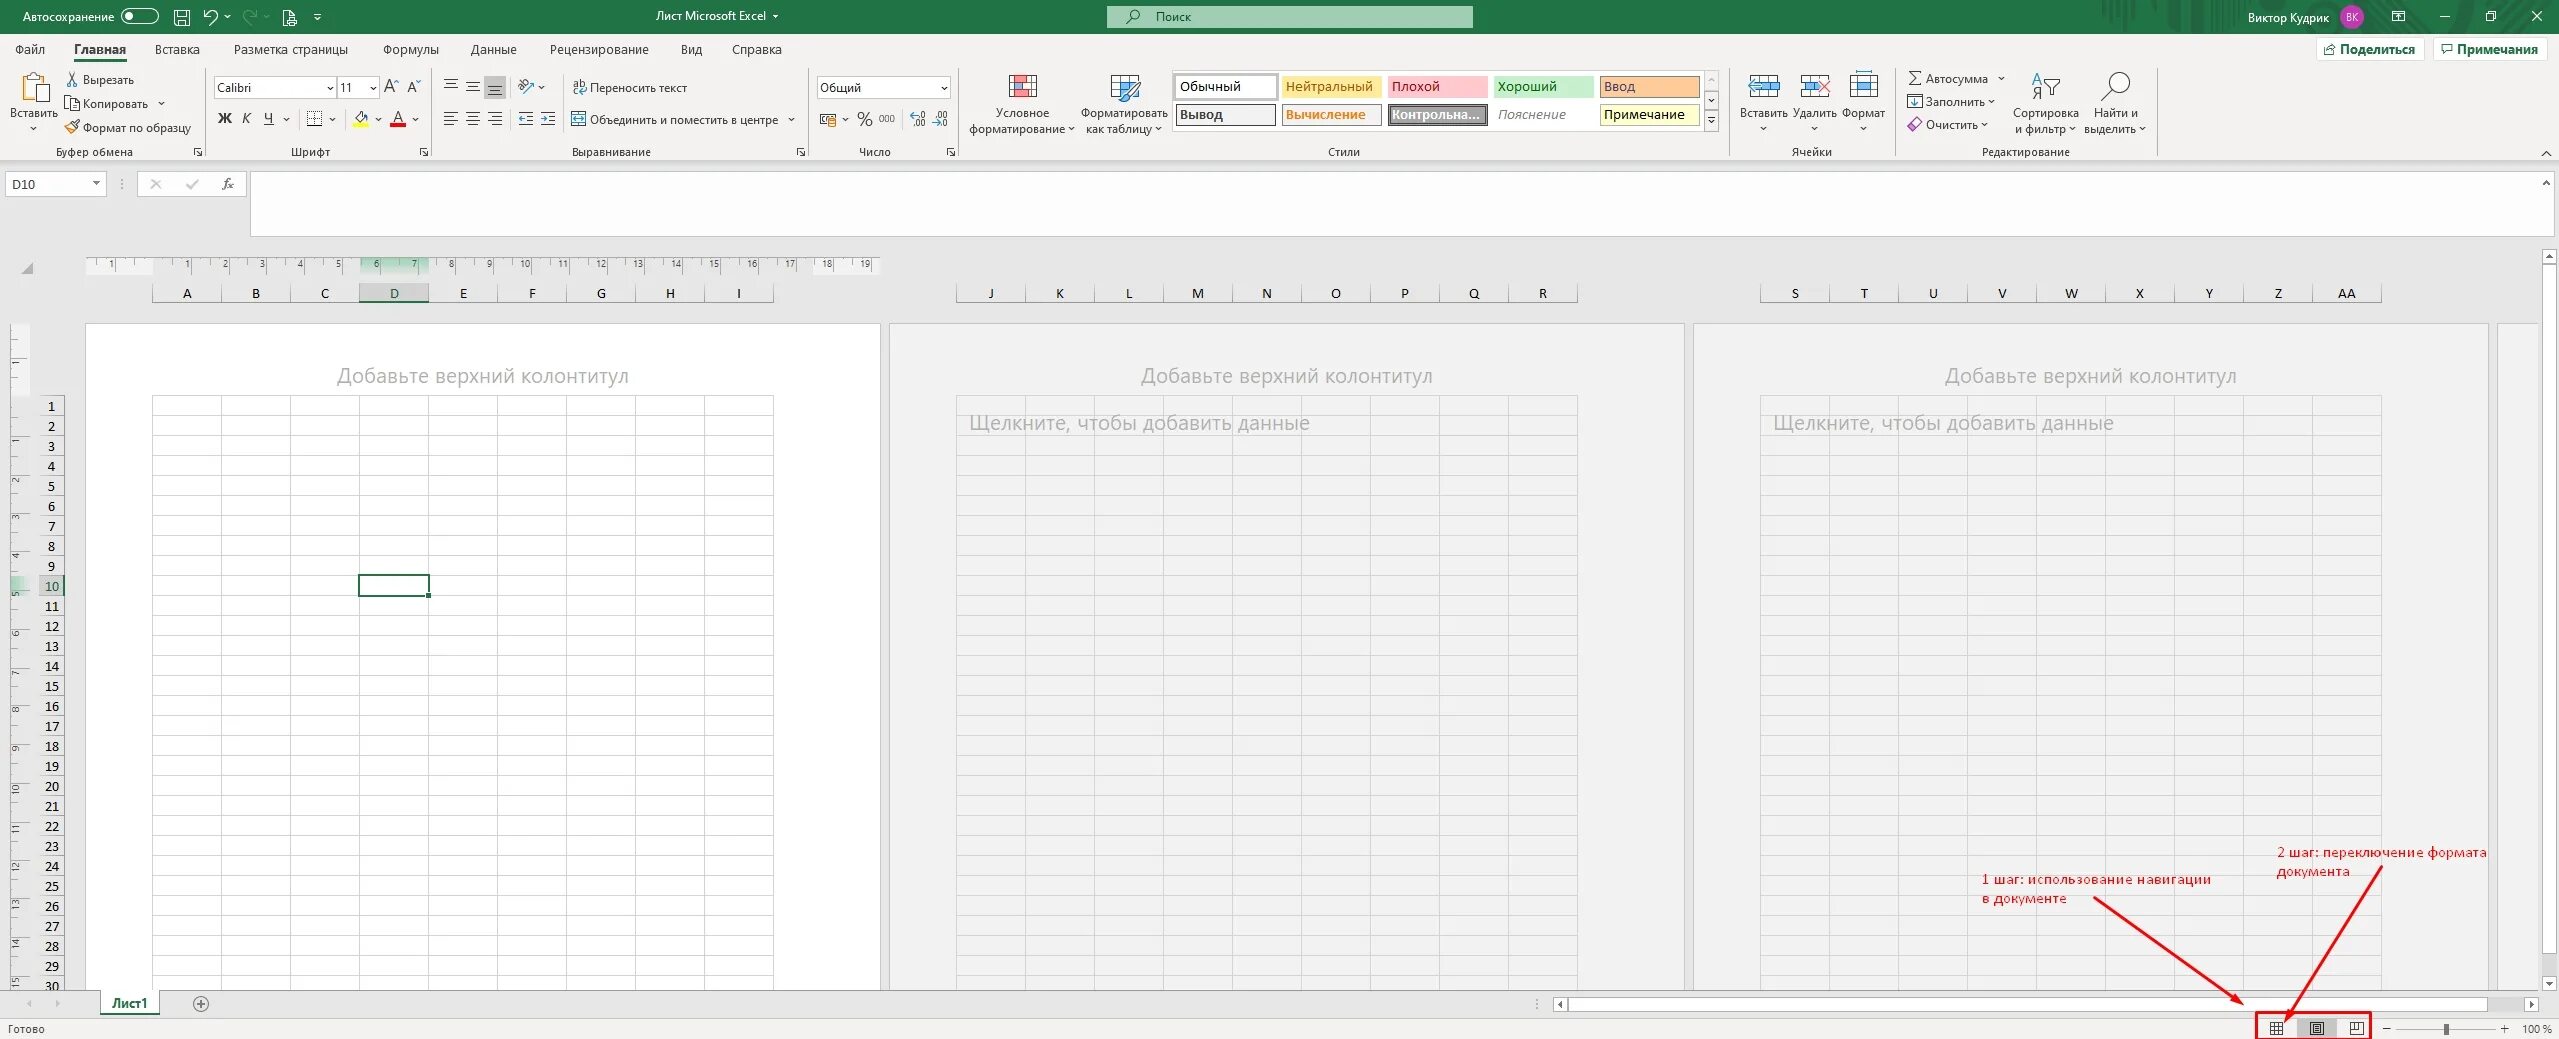Open the Заполнить fill menu
The height and width of the screenshot is (1039, 2559).
click(x=1951, y=102)
